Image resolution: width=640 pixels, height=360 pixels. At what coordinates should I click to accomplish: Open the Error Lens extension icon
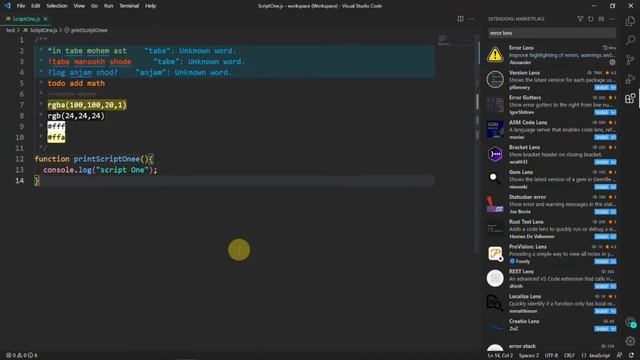495,55
